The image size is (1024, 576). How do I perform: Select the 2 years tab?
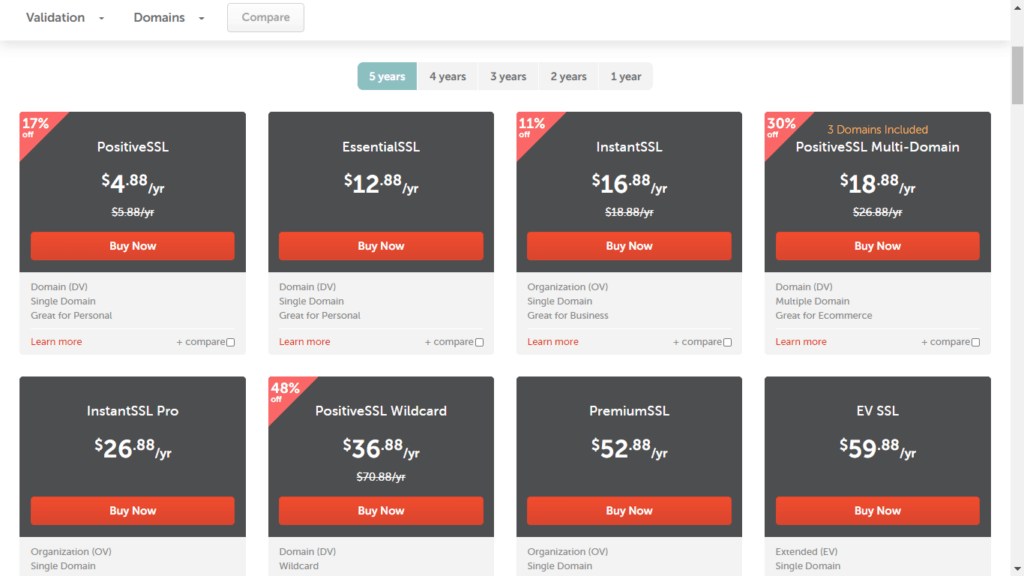(x=568, y=77)
